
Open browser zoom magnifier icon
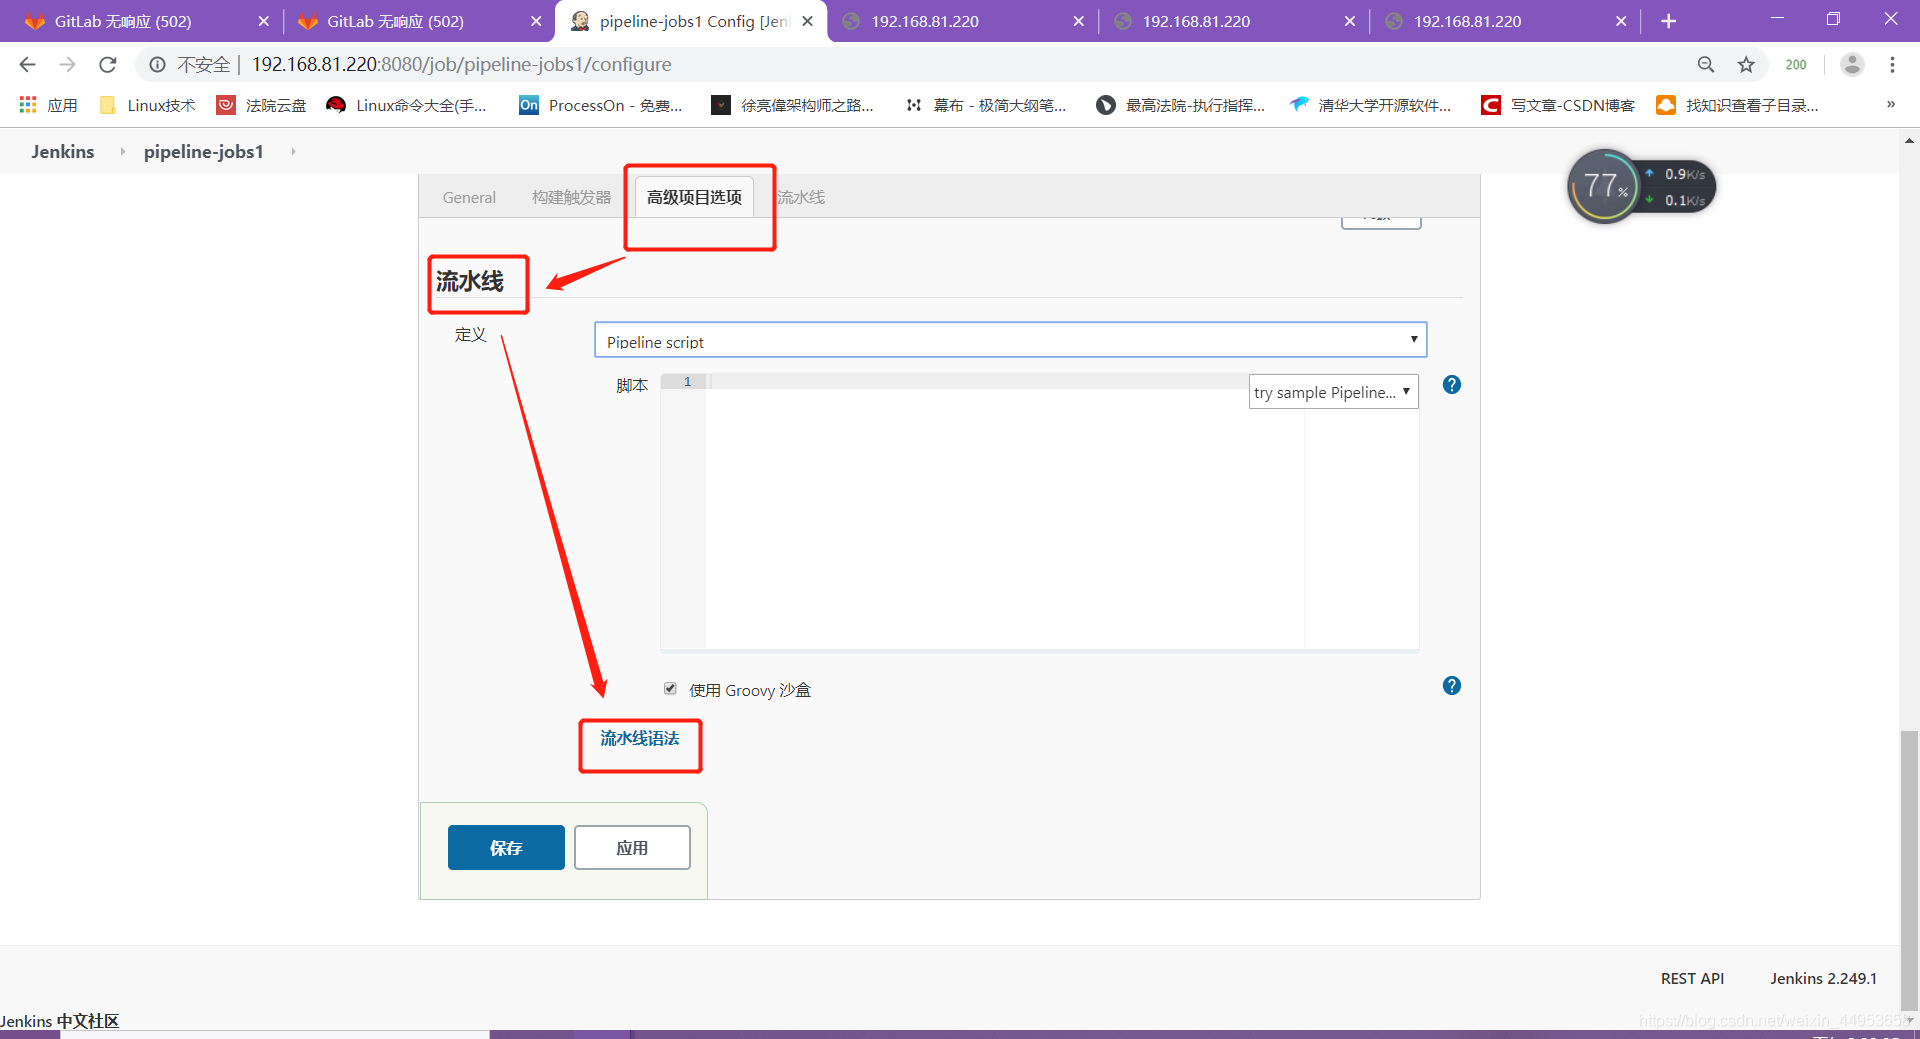(x=1706, y=65)
